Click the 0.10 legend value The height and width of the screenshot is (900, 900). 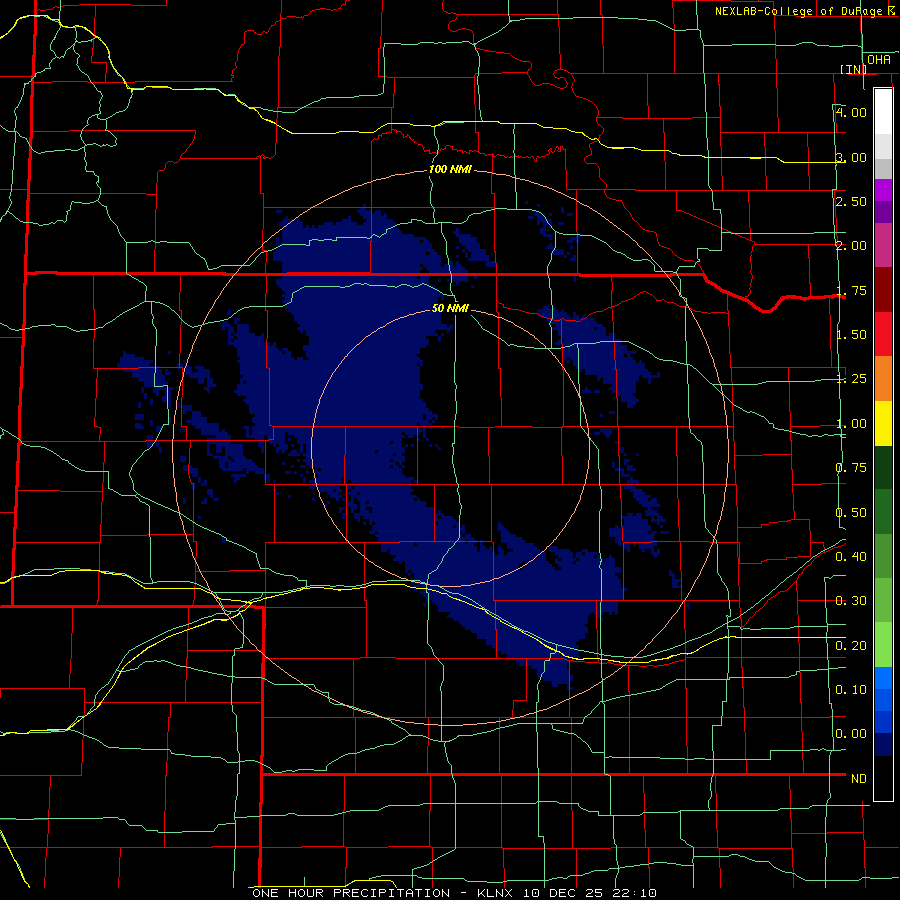851,690
